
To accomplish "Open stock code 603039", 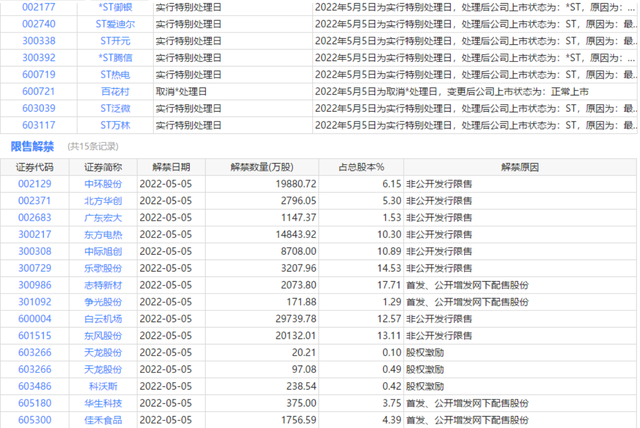I will [39, 108].
